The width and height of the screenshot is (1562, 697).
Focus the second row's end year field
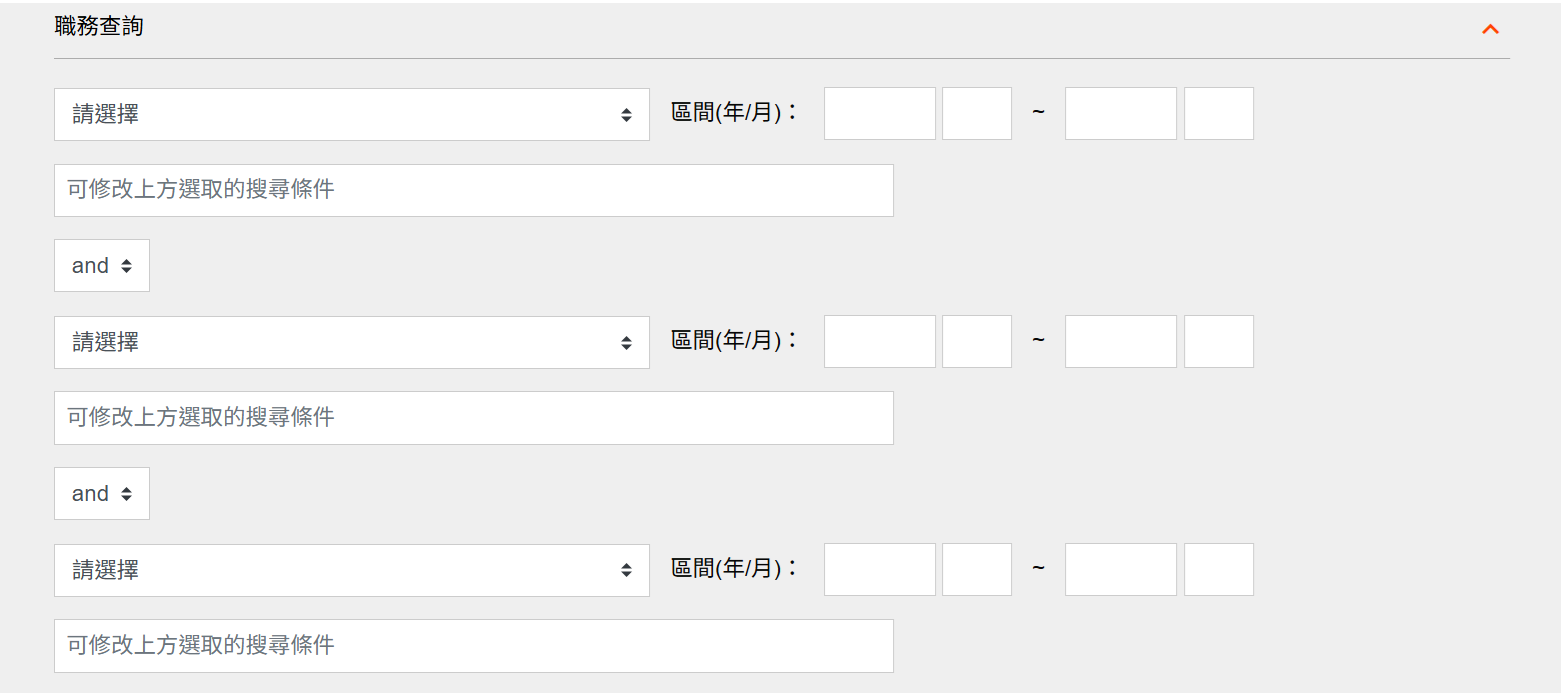click(x=1120, y=341)
